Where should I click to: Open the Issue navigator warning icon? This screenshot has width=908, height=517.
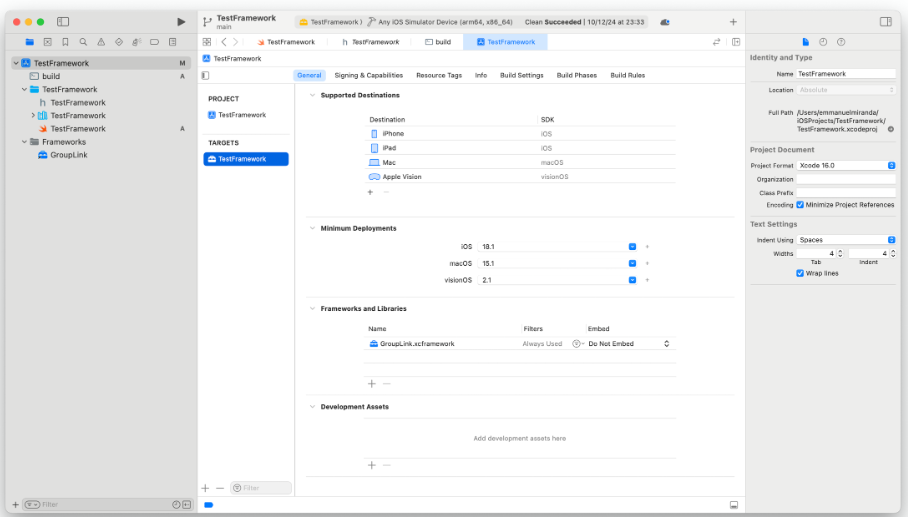[101, 42]
